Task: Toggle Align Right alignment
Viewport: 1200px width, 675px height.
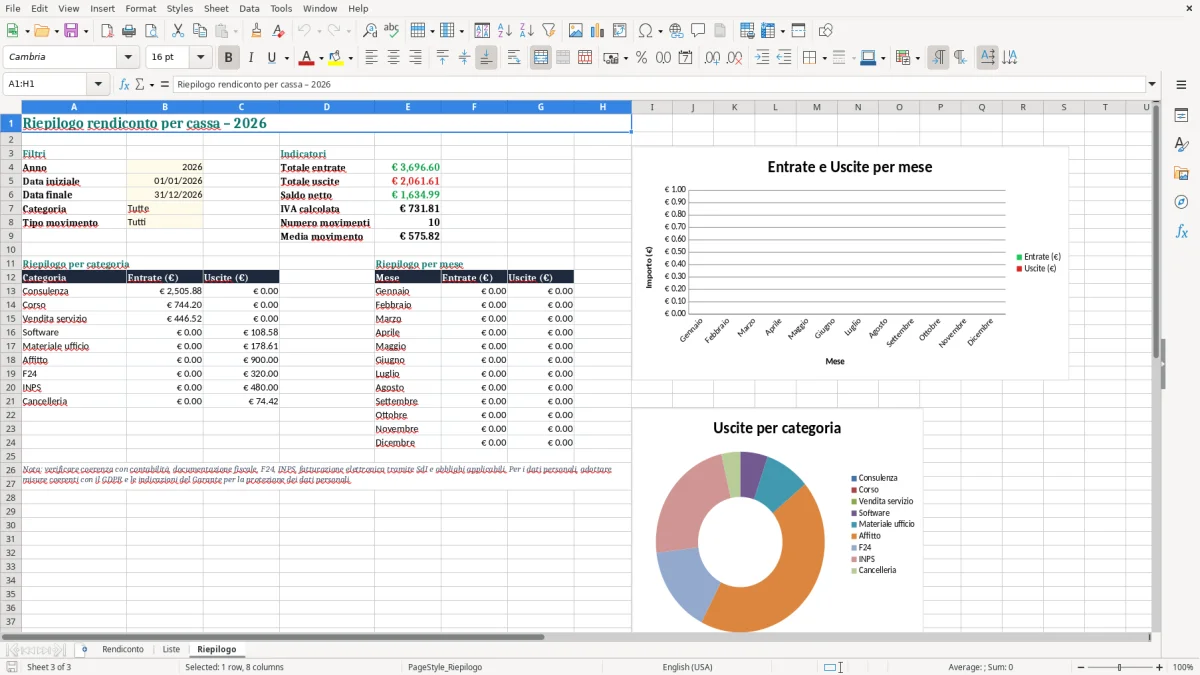Action: [x=415, y=58]
